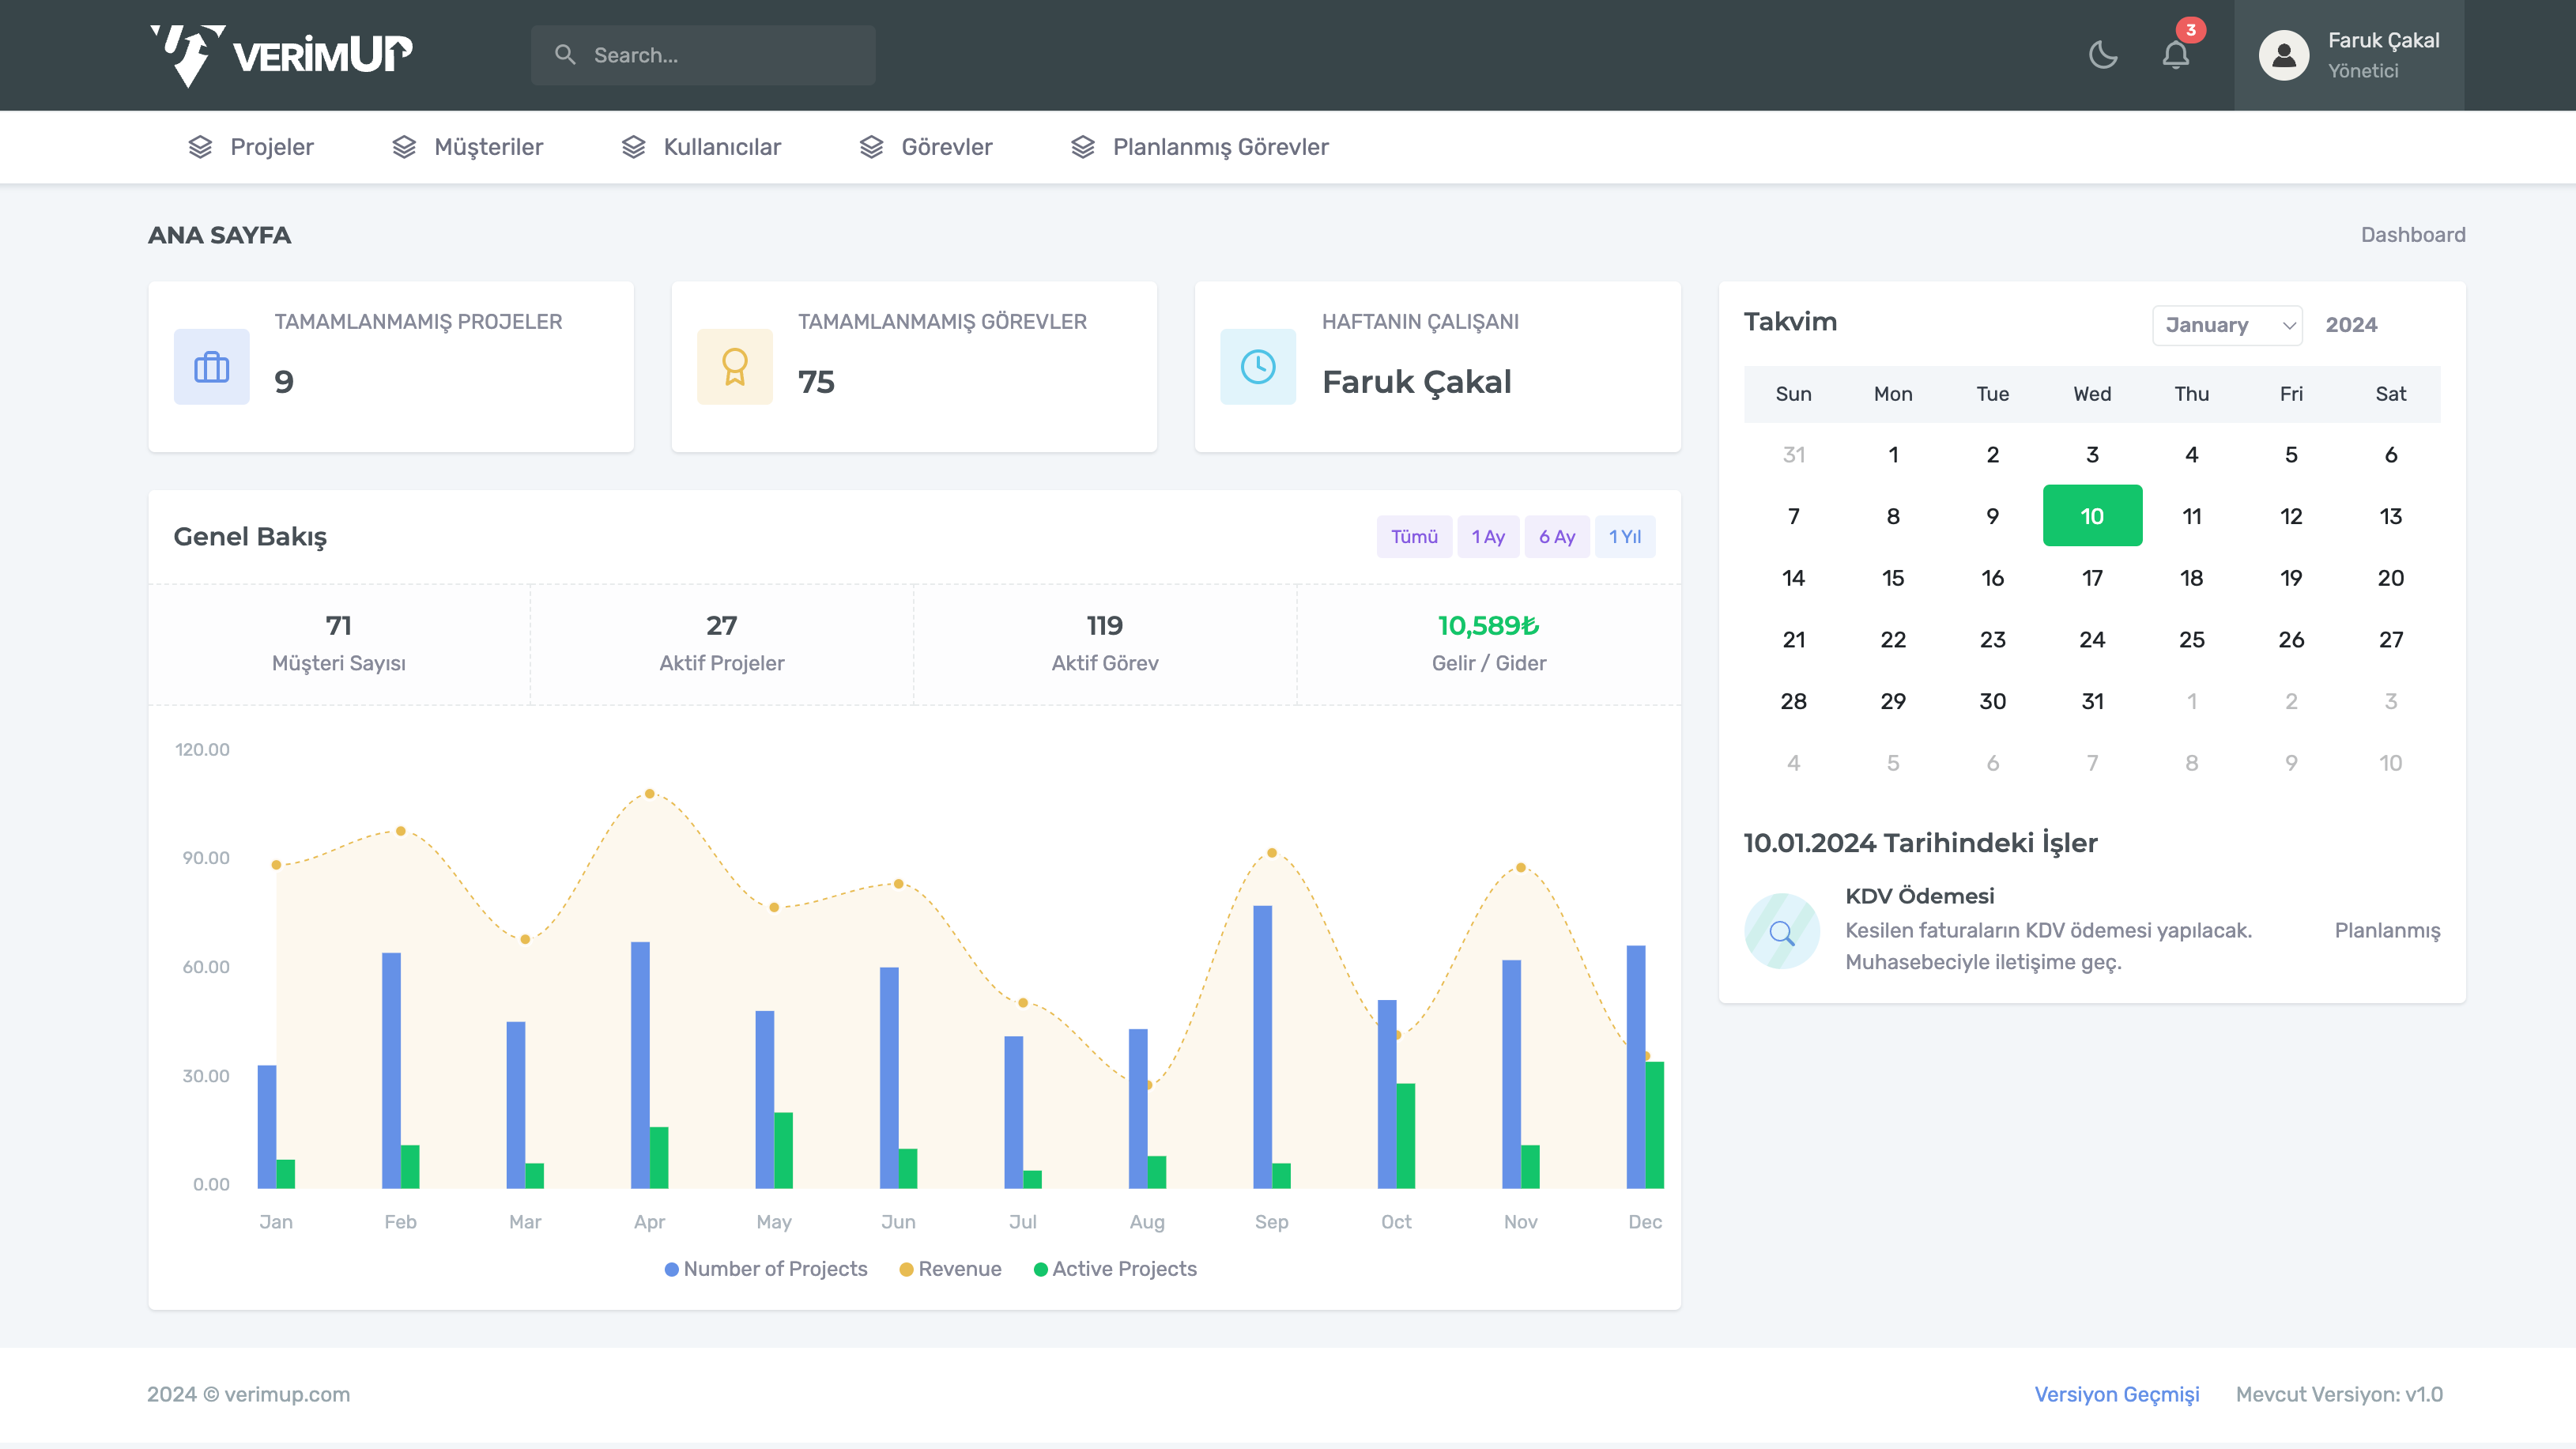
Task: Click the briefcase icon for unfinished projects
Action: point(211,367)
